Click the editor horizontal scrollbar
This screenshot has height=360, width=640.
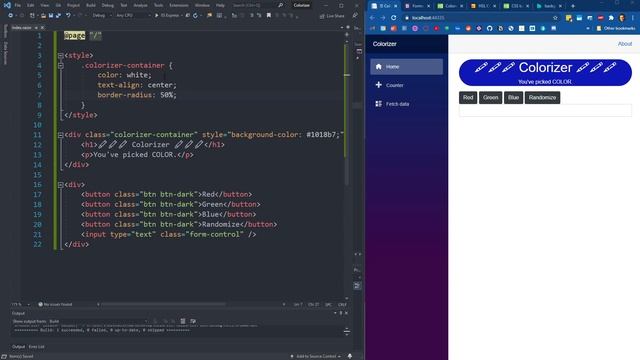click(163, 304)
